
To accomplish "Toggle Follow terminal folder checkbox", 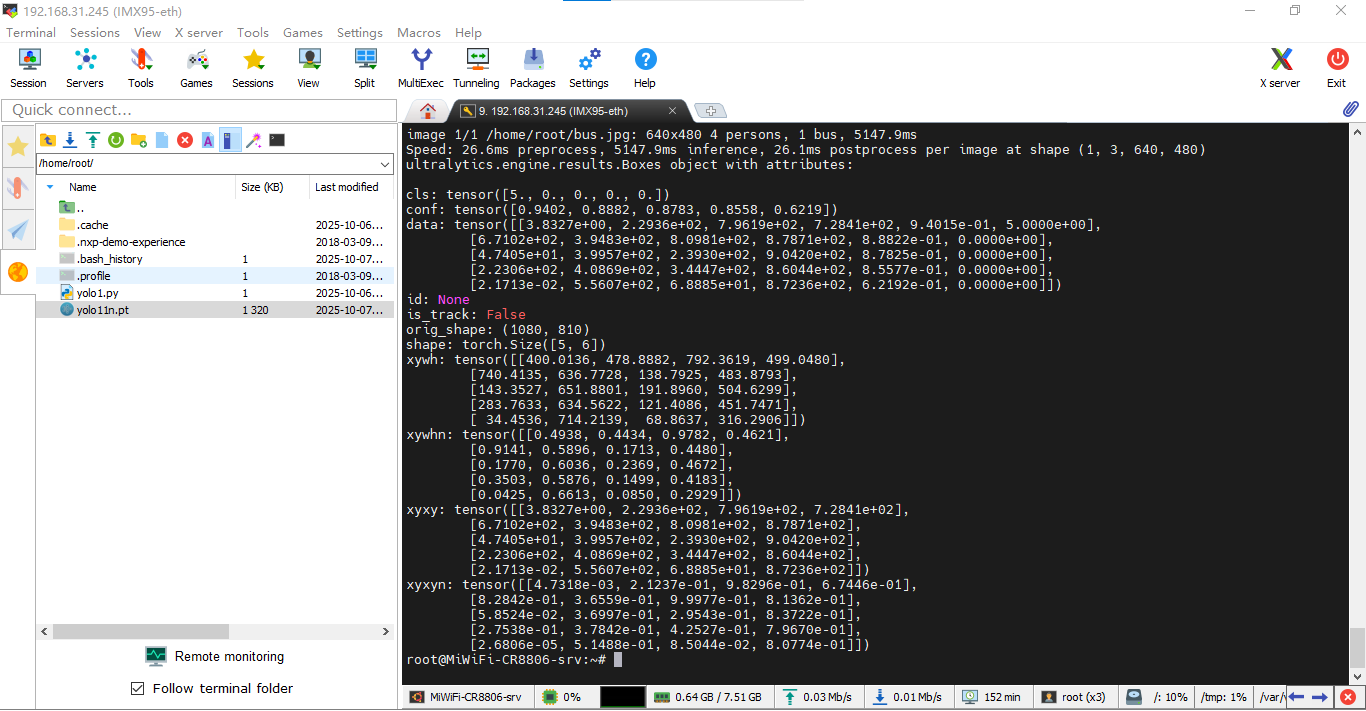I will coord(138,688).
